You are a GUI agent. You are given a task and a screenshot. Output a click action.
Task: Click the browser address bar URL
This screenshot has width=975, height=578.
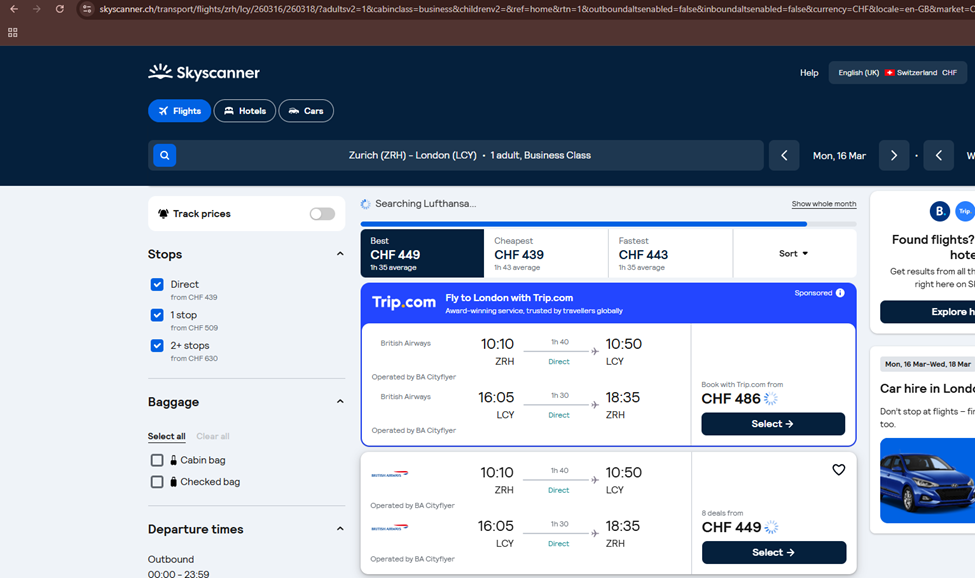tap(535, 9)
